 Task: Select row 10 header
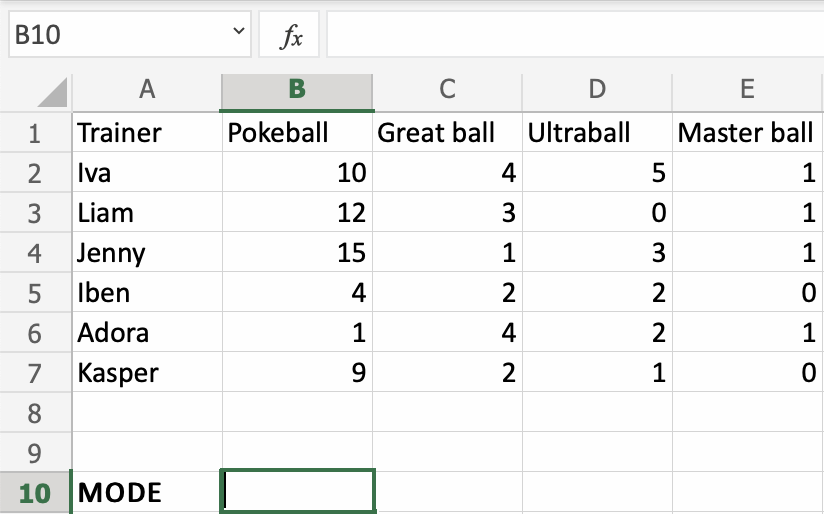click(x=35, y=492)
